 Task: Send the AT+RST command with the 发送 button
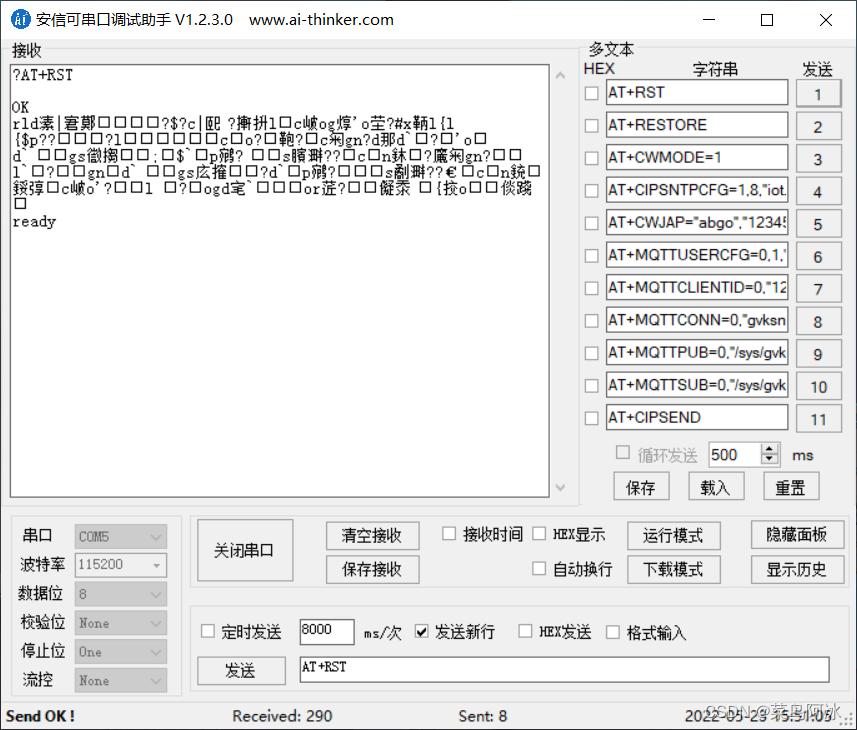[240, 671]
